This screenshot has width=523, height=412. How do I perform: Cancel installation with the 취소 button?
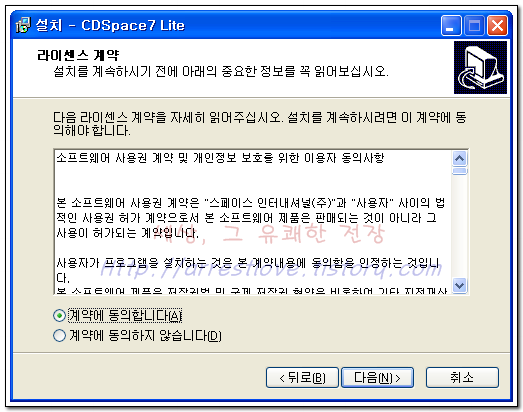click(462, 378)
